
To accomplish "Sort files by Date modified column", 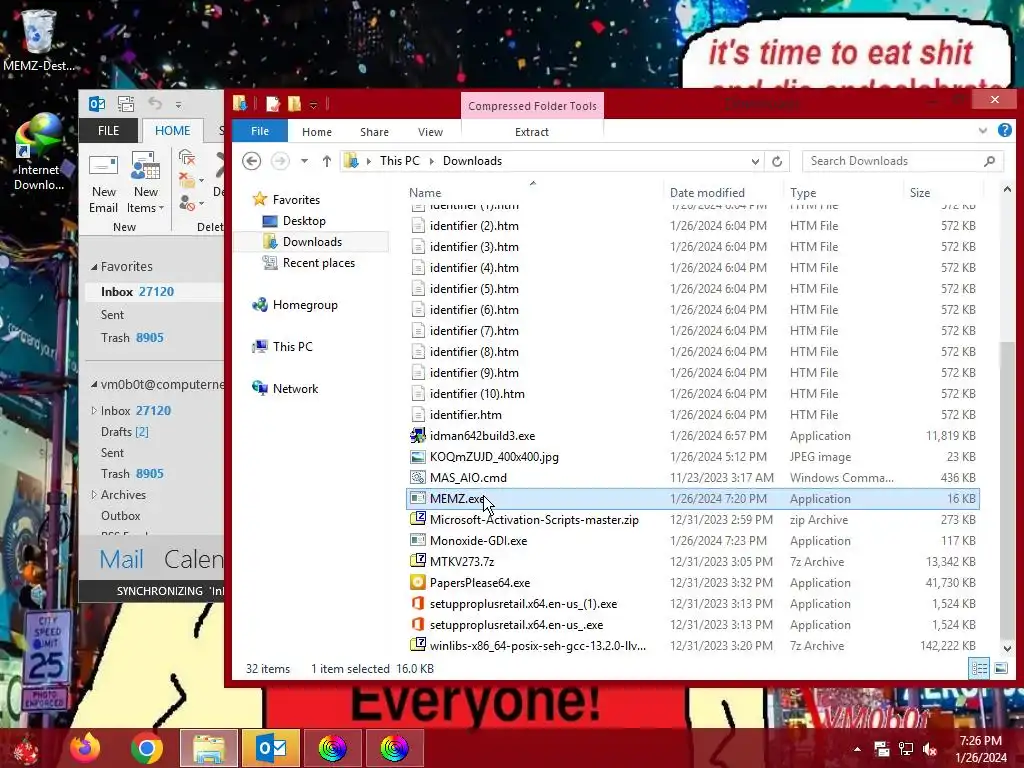I will [x=707, y=193].
